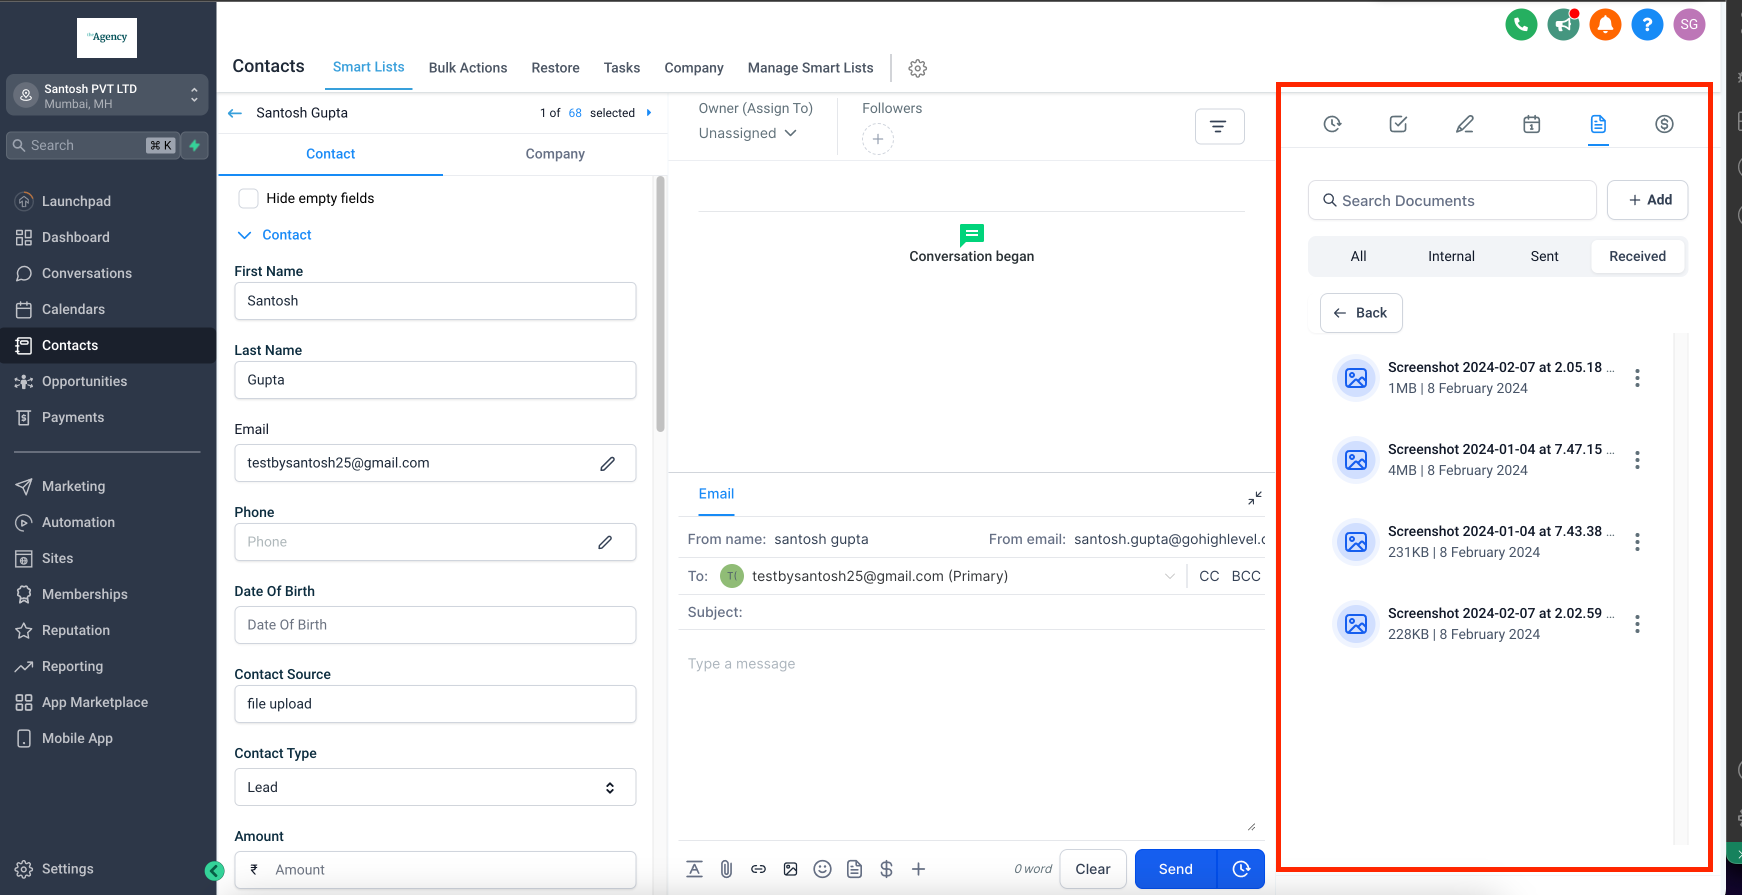Open the Santosh PVT LTD account switcher
Screen dimensions: 1742x895
tap(107, 96)
